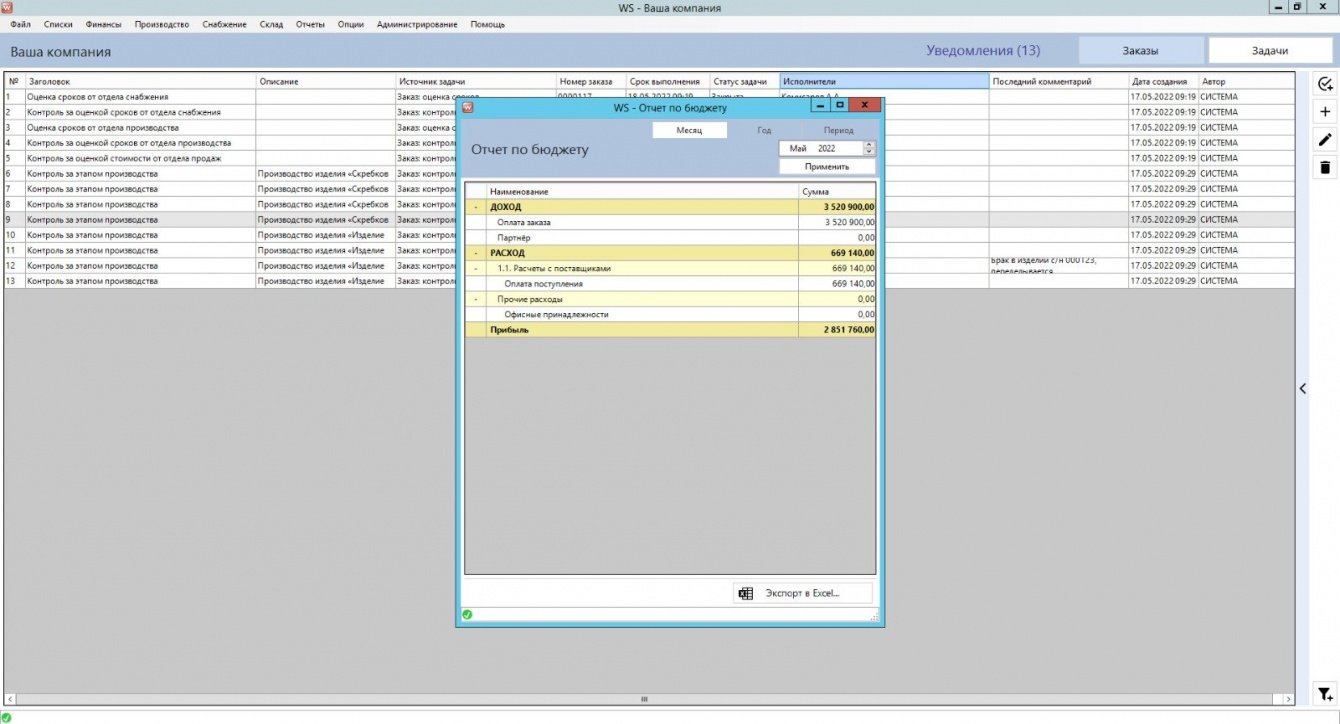The height and width of the screenshot is (724, 1340).
Task: Open the Администрирование menu
Action: click(x=417, y=24)
